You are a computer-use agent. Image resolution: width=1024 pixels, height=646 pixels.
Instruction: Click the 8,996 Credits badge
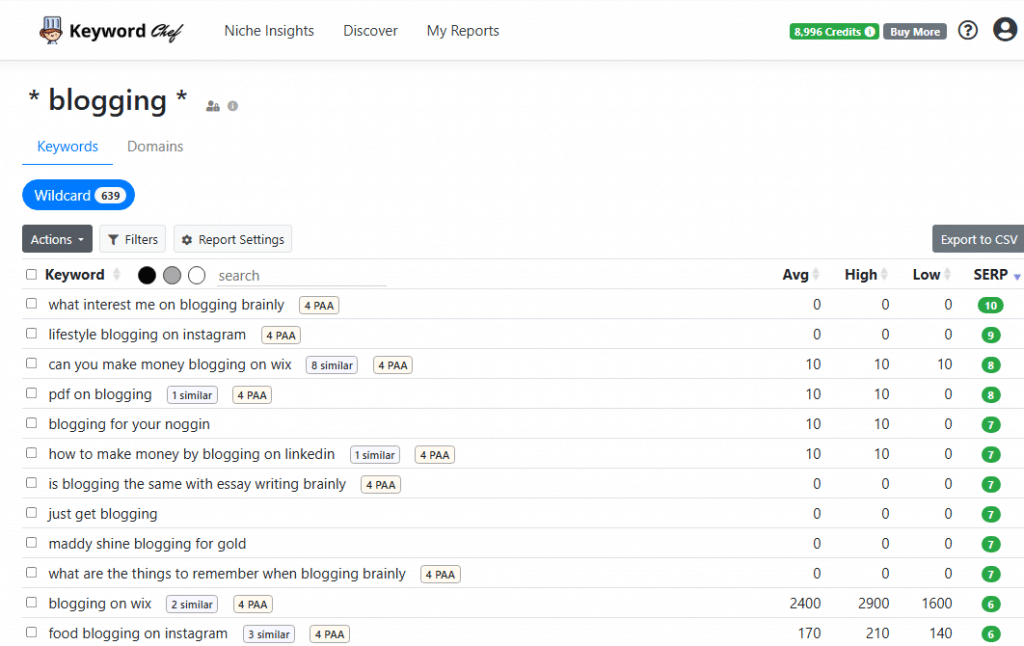tap(834, 31)
